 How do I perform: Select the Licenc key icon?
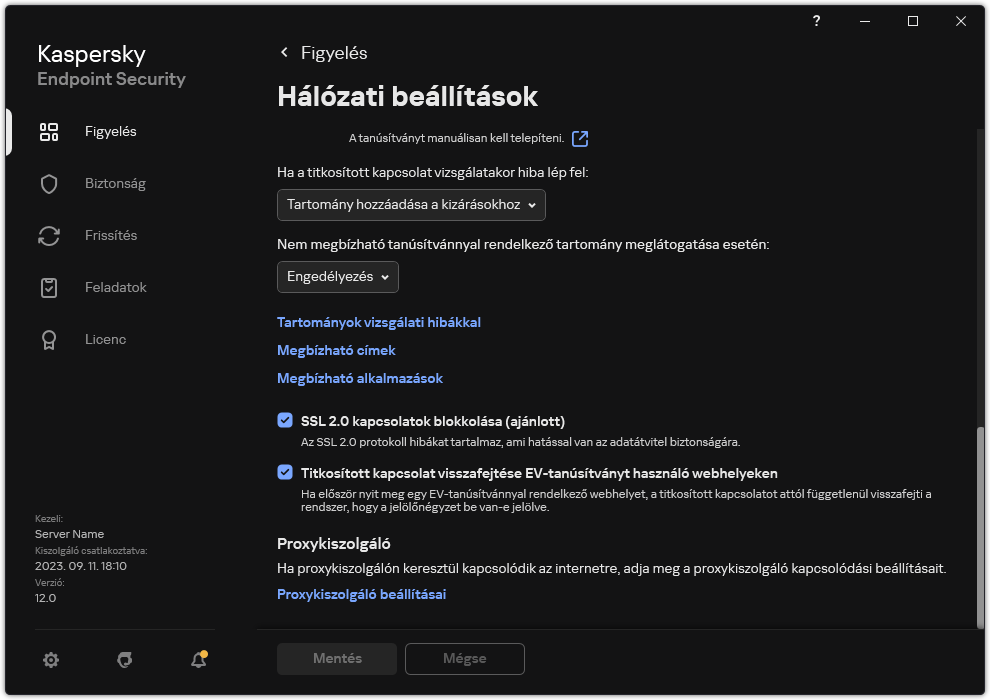pyautogui.click(x=49, y=339)
